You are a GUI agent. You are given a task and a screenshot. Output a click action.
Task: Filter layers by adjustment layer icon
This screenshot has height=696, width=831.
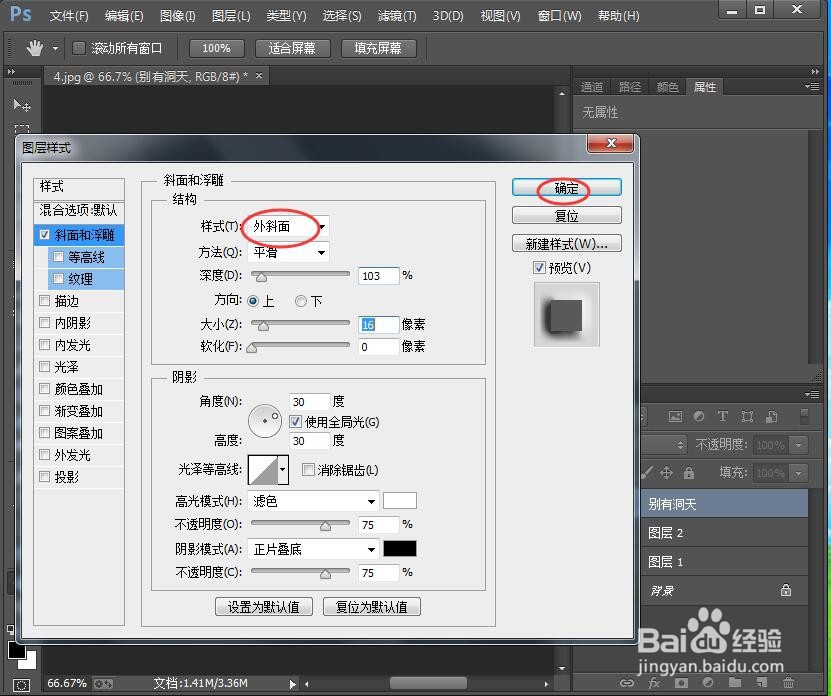click(699, 417)
